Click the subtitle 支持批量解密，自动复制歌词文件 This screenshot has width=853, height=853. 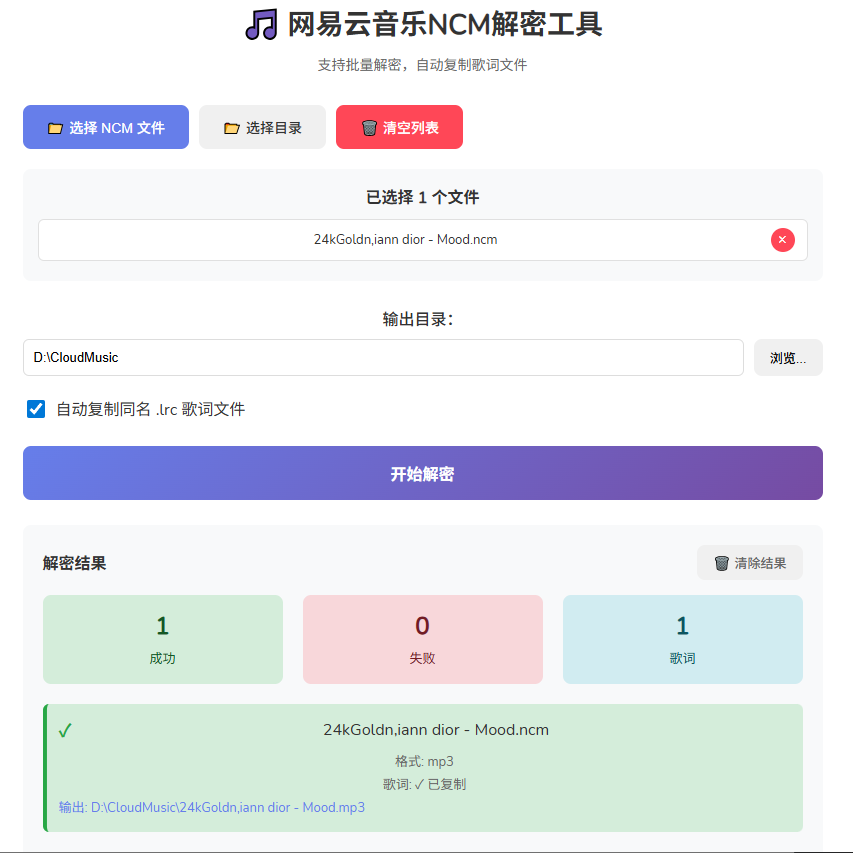click(423, 65)
